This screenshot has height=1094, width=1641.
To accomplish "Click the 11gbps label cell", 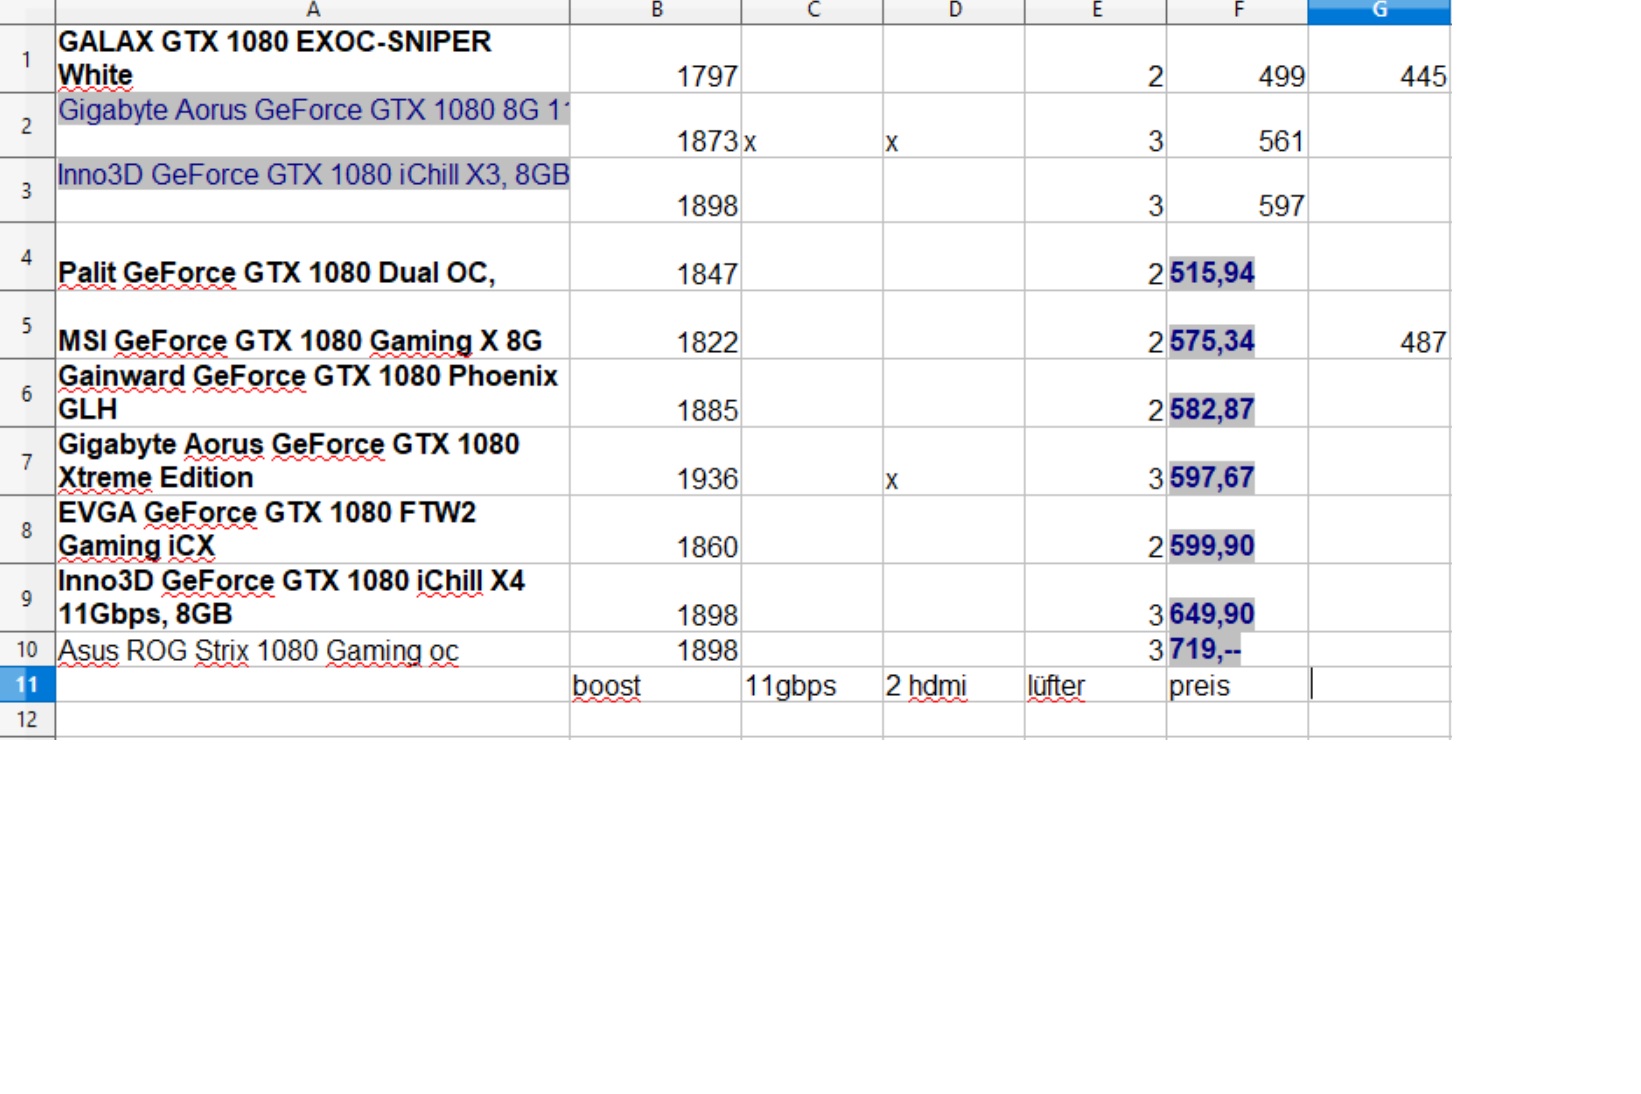I will point(812,685).
